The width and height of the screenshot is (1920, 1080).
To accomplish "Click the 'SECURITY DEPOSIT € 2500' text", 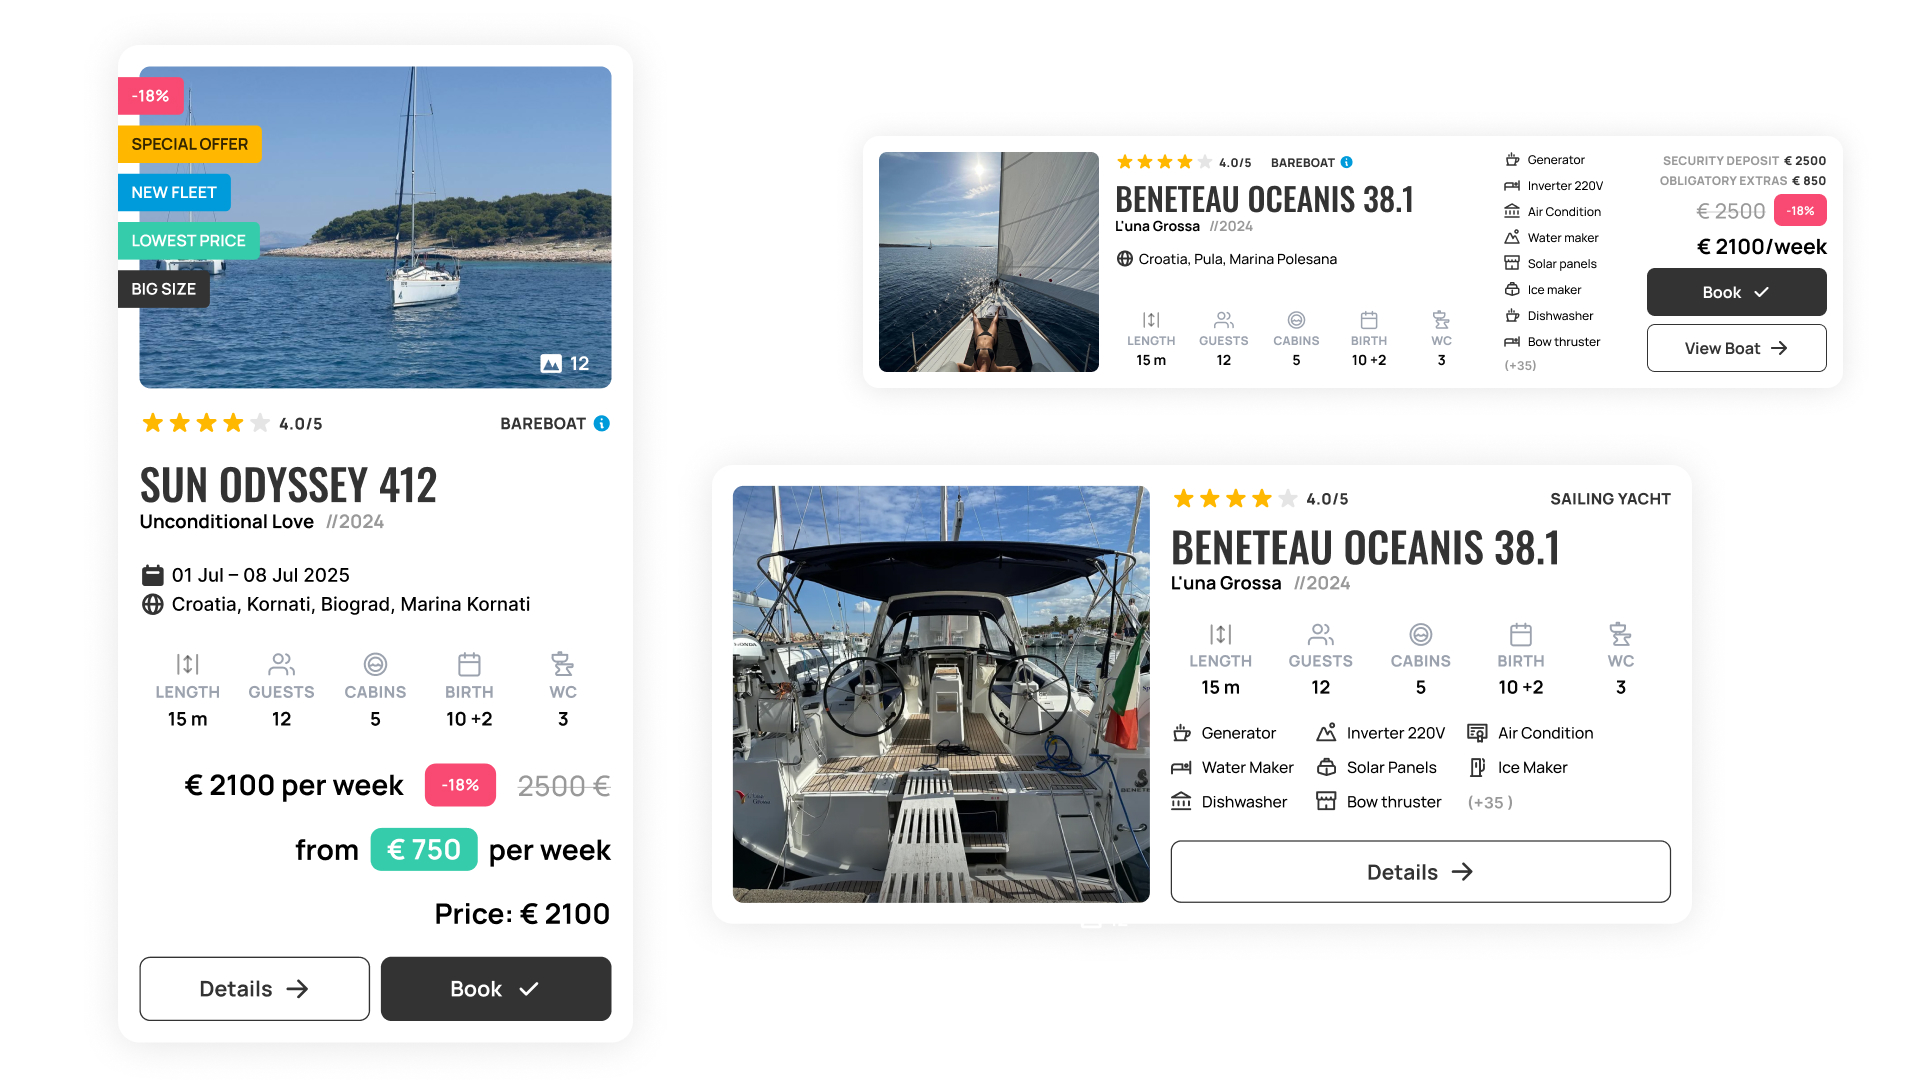I will click(1744, 161).
